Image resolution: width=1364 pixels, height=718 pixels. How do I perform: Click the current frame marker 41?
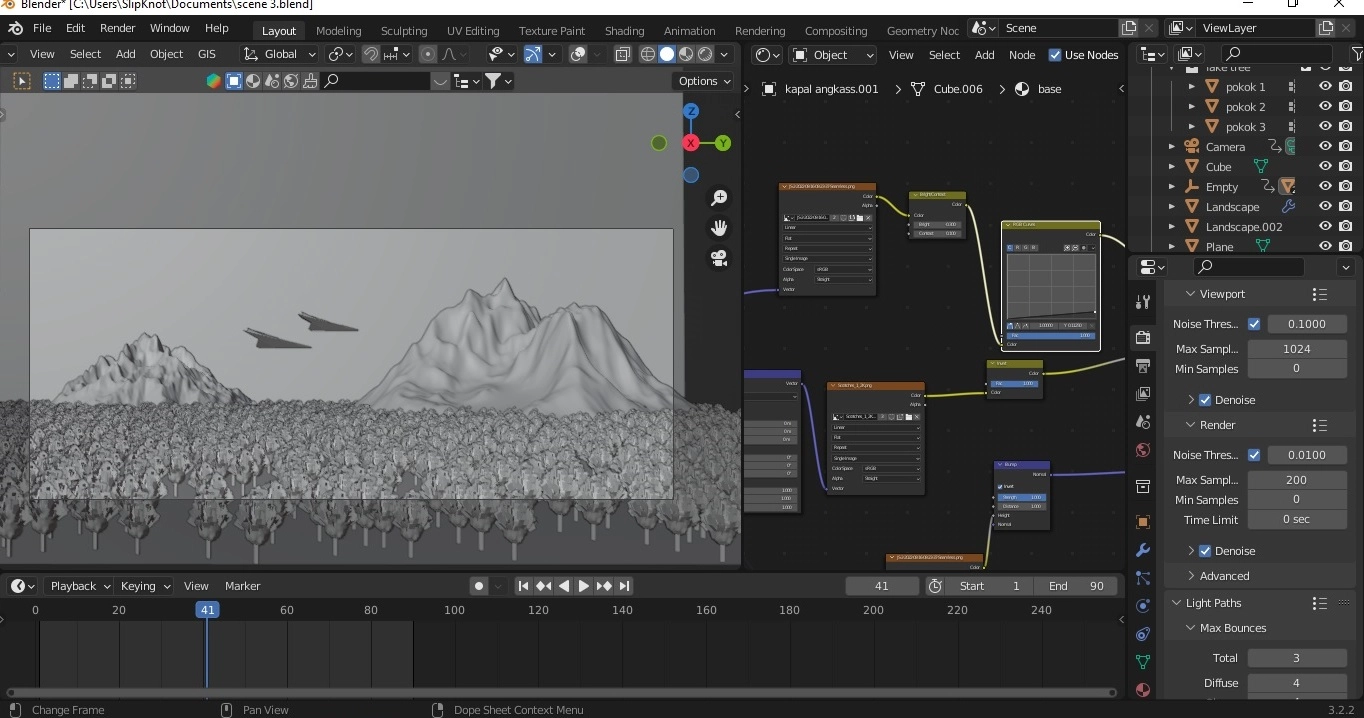point(207,610)
